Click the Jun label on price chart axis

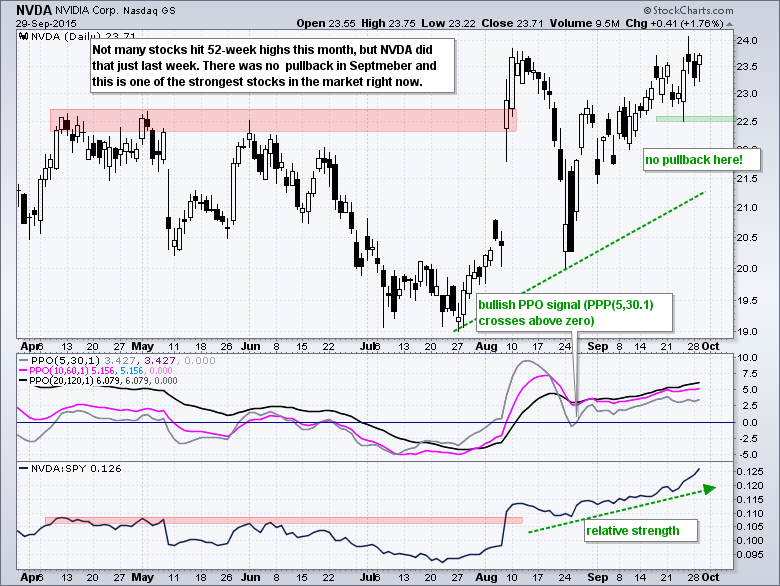[x=250, y=346]
